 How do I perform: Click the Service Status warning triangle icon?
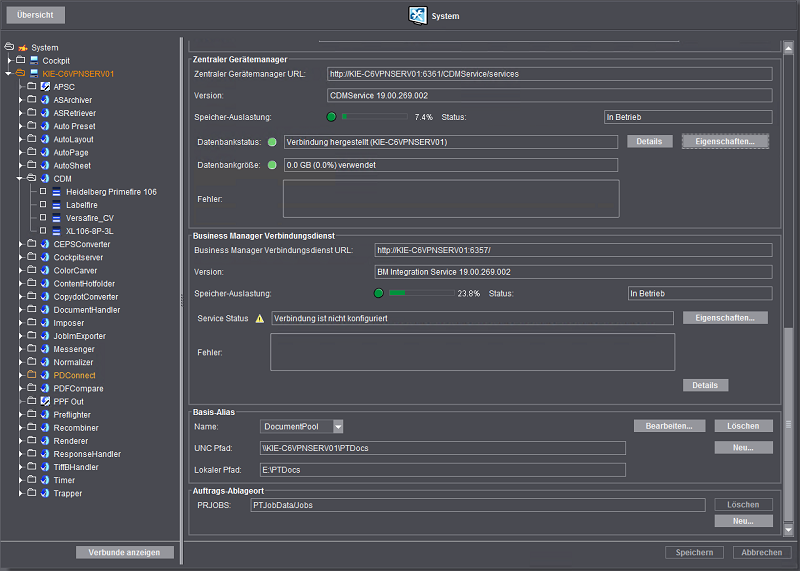pyautogui.click(x=260, y=318)
